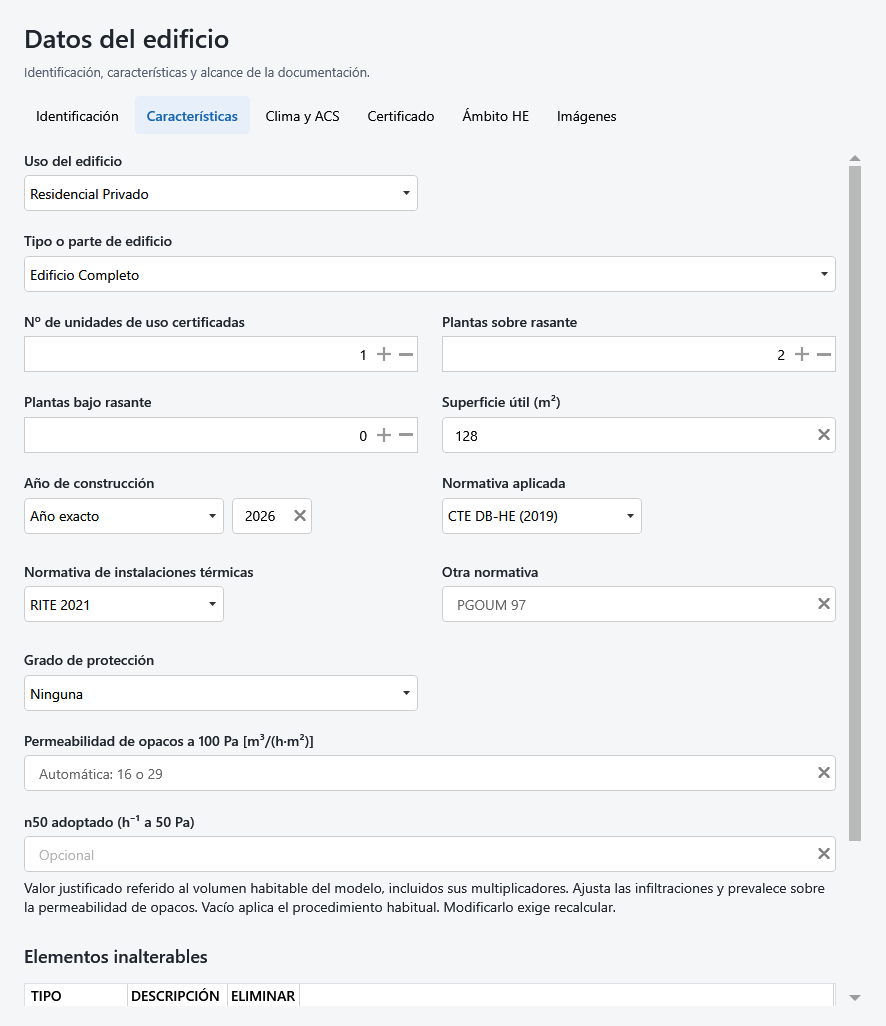Switch to the Imágenes tab
Viewport: 886px width, 1026px height.
(586, 116)
